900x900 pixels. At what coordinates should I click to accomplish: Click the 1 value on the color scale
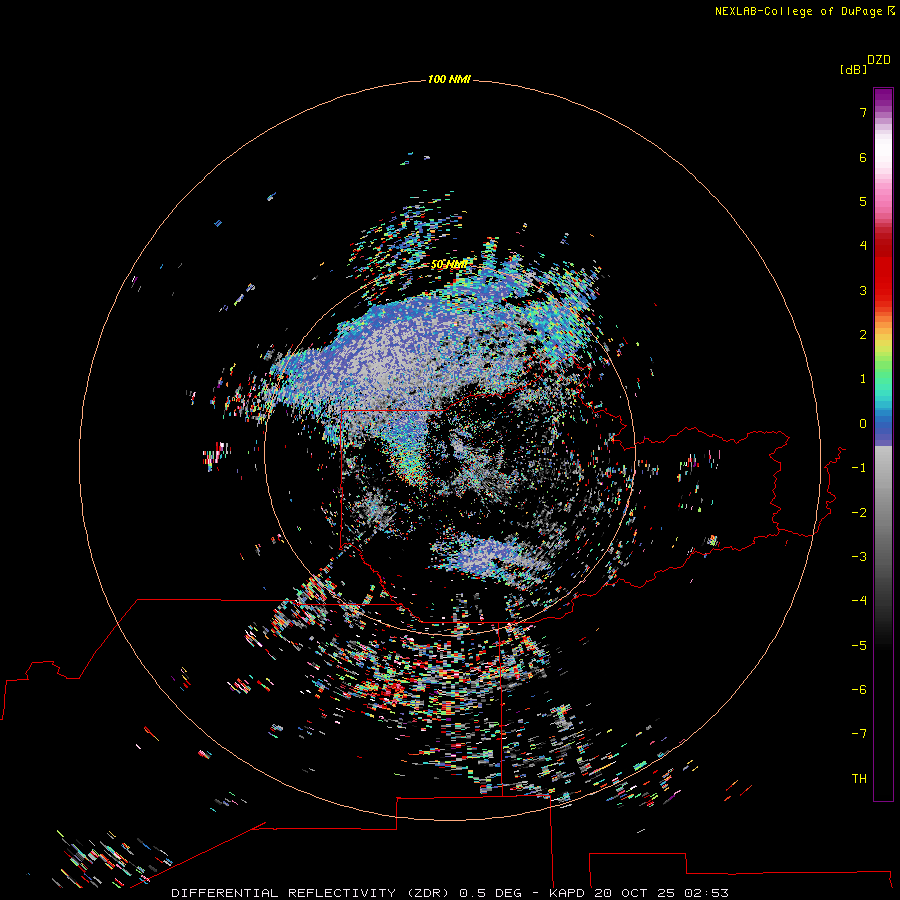click(863, 379)
